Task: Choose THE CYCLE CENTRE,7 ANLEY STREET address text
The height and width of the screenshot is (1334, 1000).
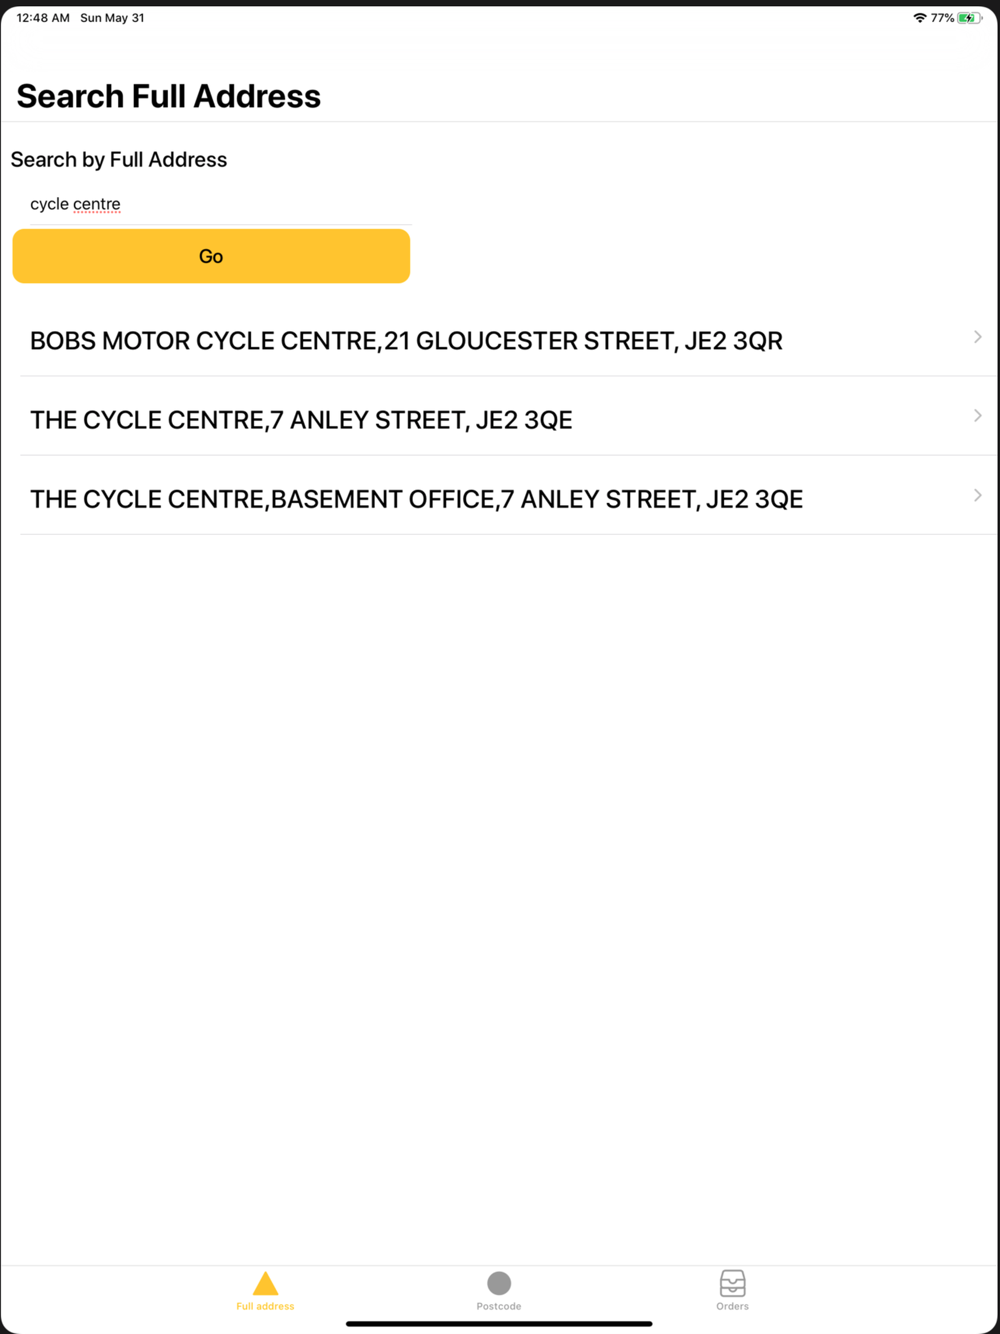Action: pos(301,420)
